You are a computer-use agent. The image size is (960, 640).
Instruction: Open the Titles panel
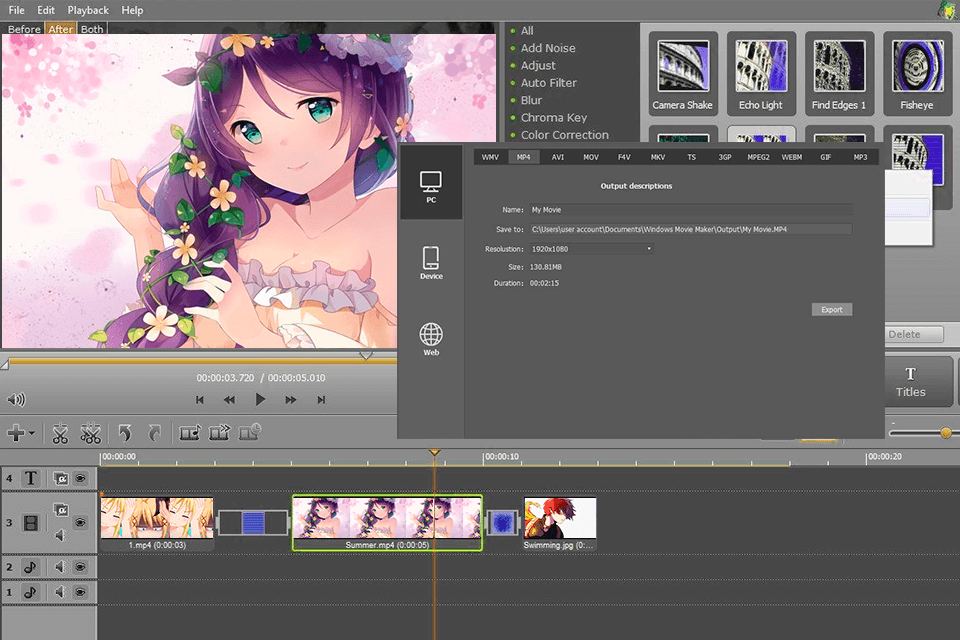[917, 381]
